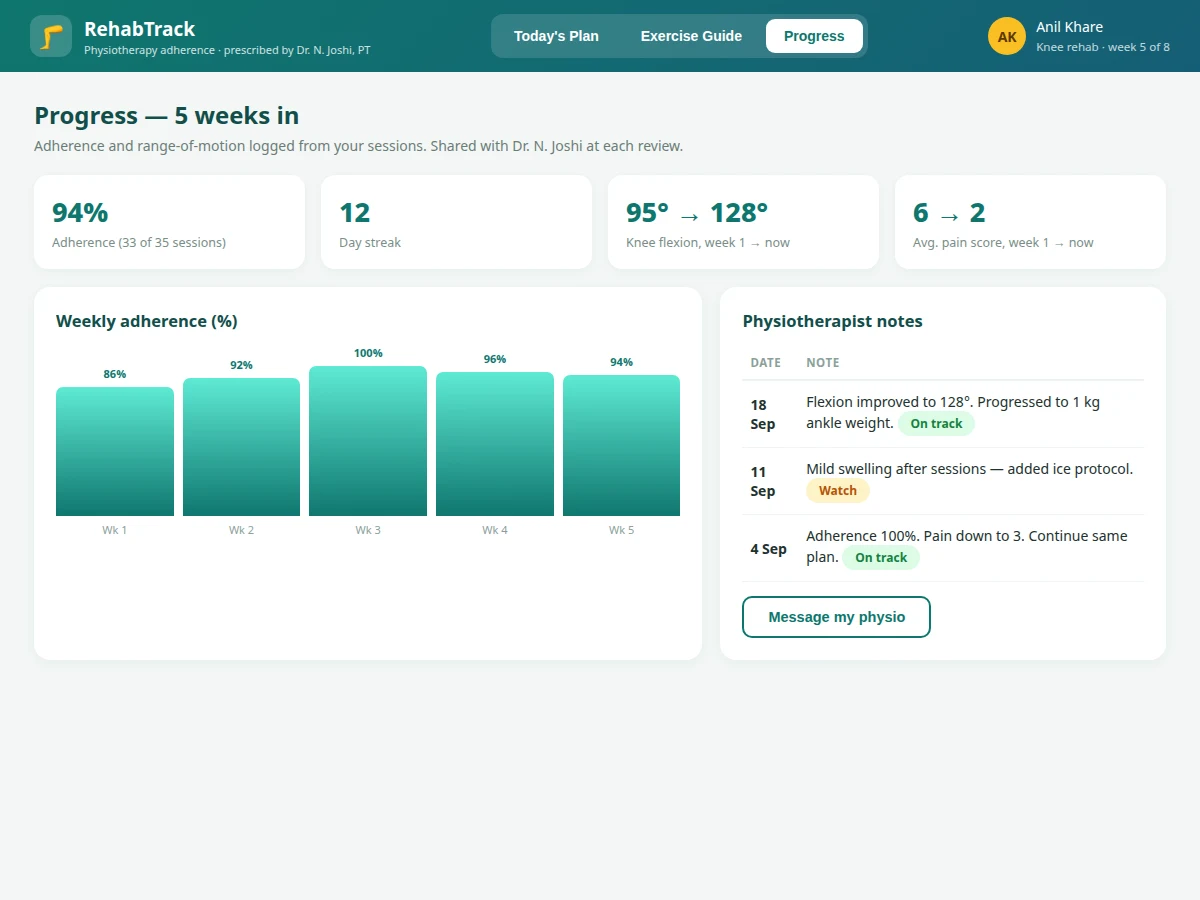Viewport: 1200px width, 900px height.
Task: Select the Avg. pain score card
Action: click(1030, 222)
